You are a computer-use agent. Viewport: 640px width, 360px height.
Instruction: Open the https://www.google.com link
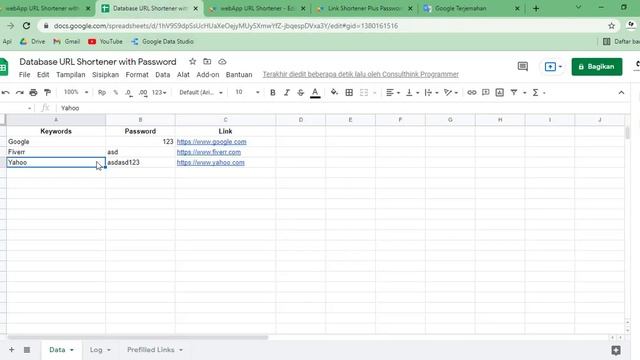(211, 142)
